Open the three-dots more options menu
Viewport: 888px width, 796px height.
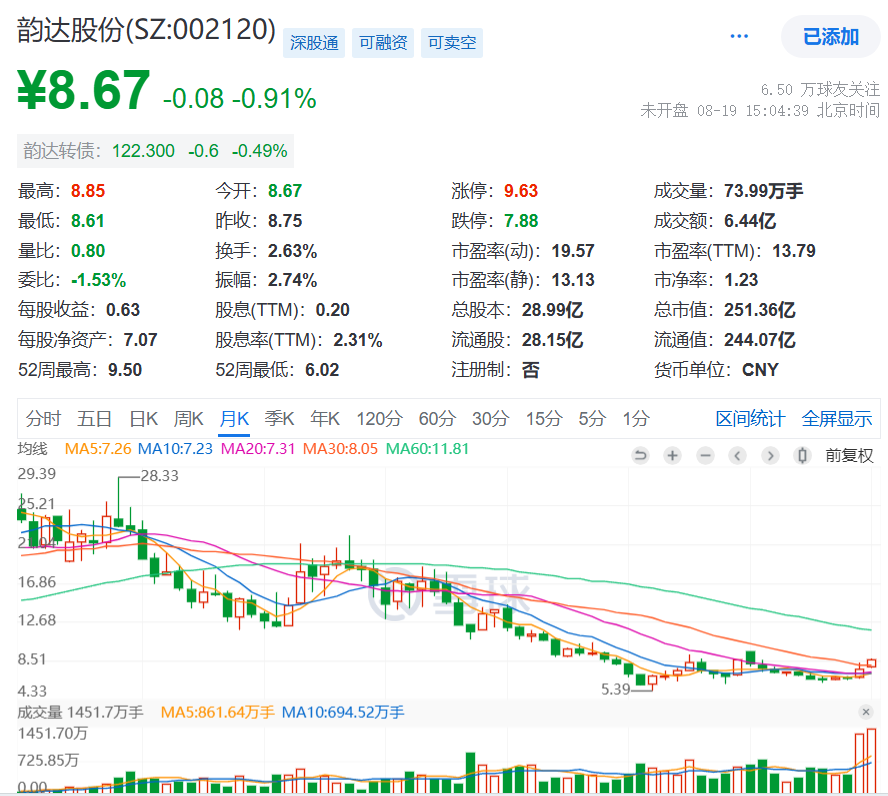coord(738,37)
